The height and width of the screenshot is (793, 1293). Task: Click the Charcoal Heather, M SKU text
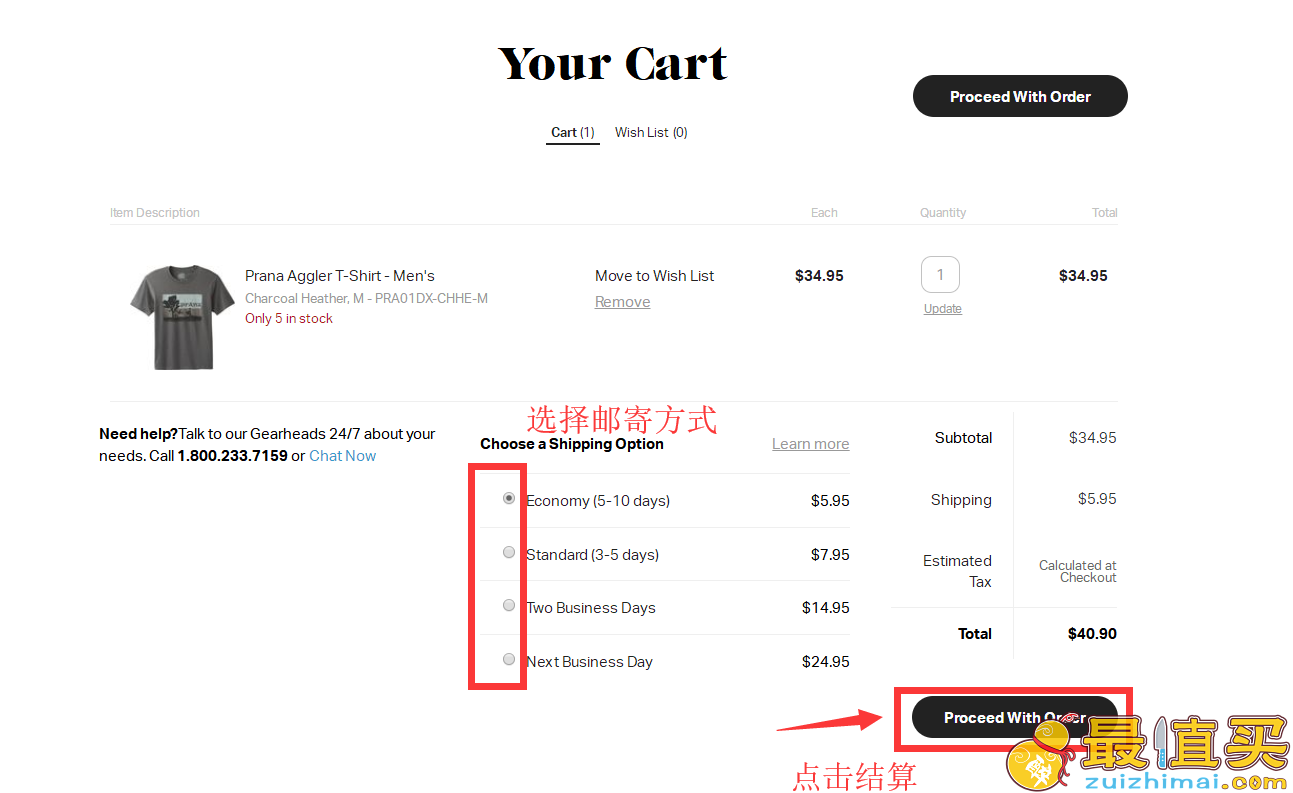[366, 298]
